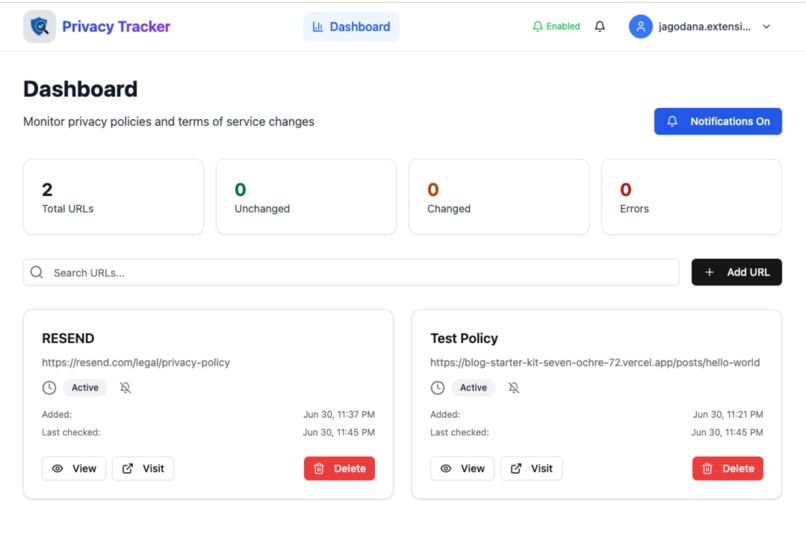Click RESEND last checked Jun 30, 11:45 PM
The height and width of the screenshot is (537, 806).
pyautogui.click(x=339, y=432)
